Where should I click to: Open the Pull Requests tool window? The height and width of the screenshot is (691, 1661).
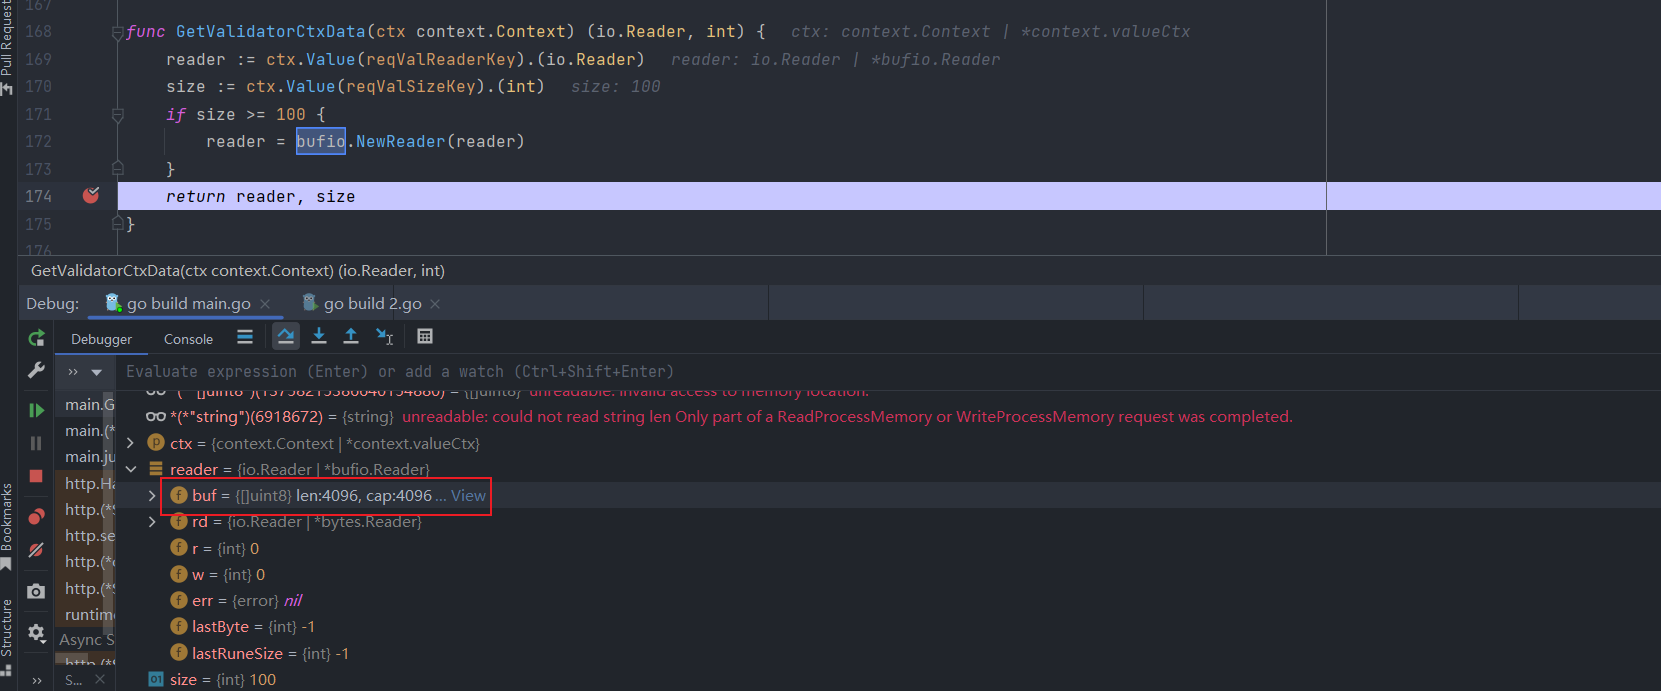coord(7,47)
